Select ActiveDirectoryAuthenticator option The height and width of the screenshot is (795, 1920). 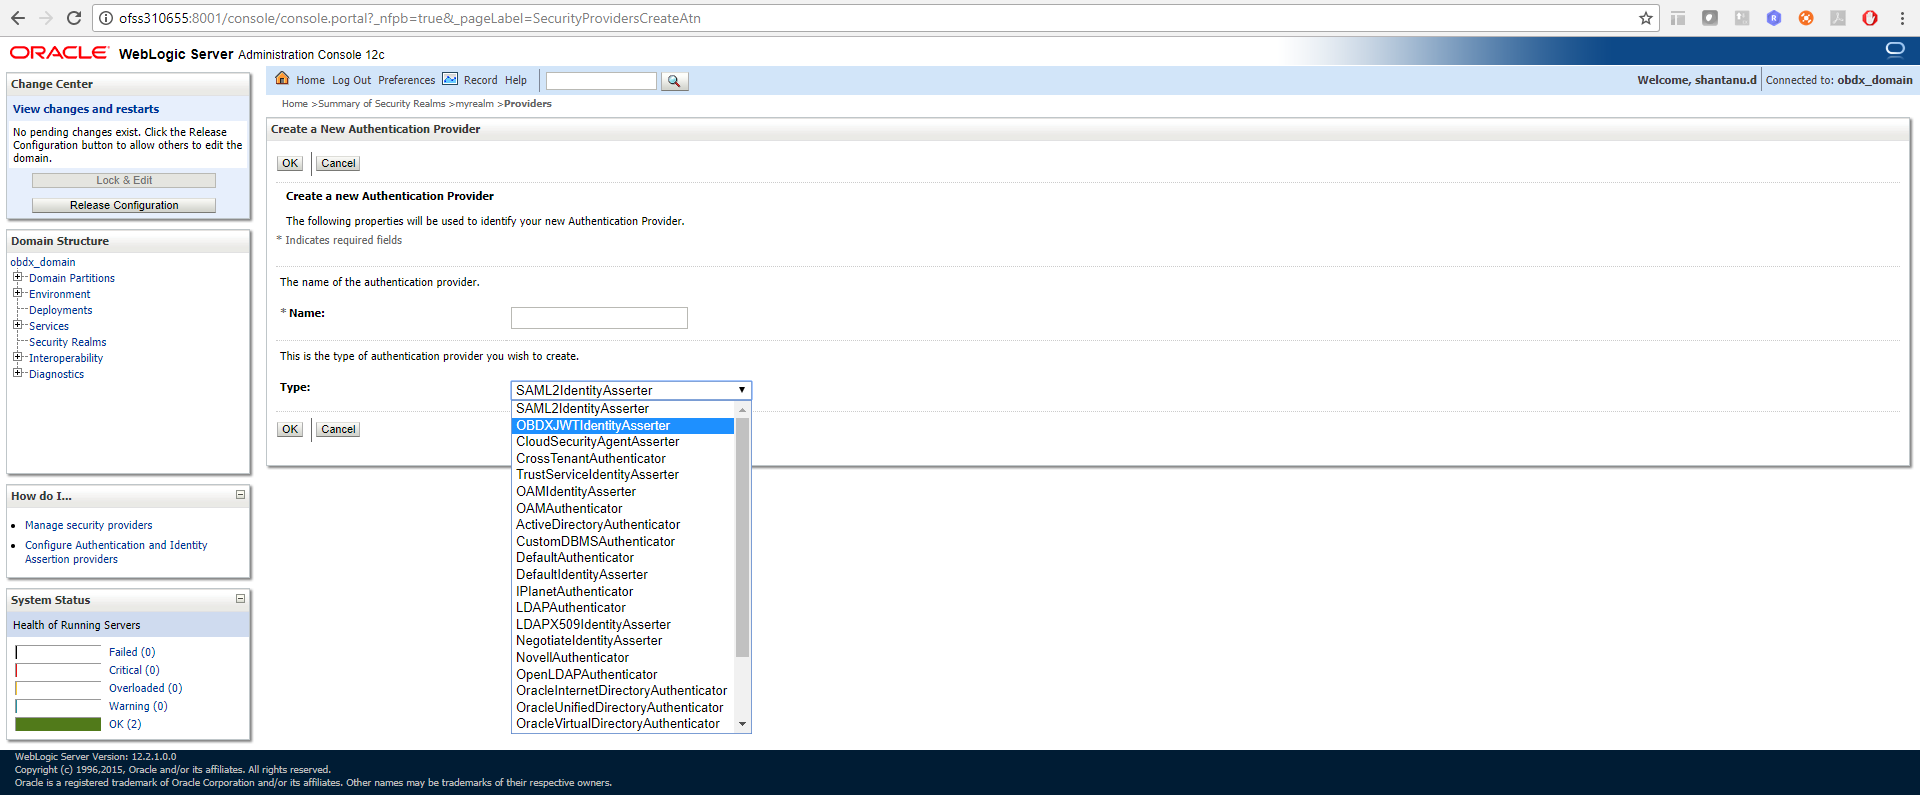[x=623, y=525]
